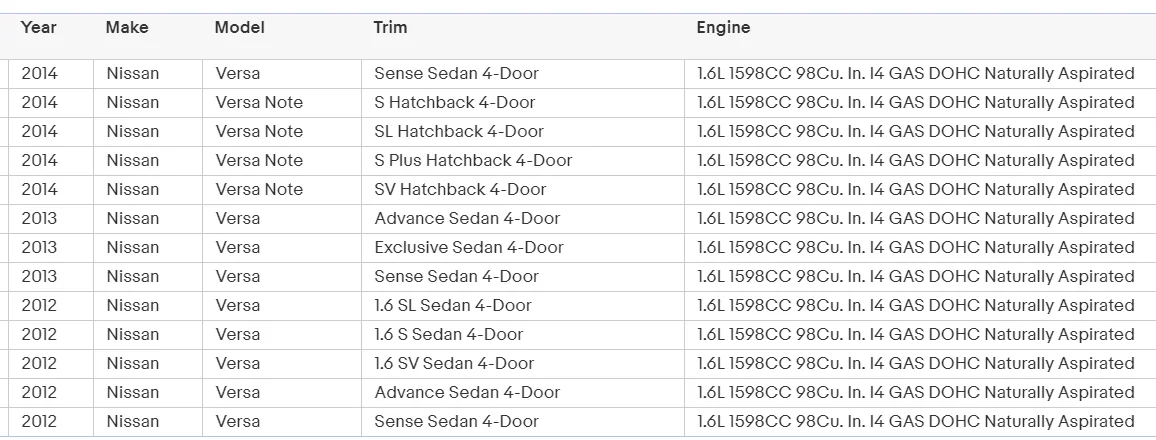The height and width of the screenshot is (440, 1156).
Task: Select the engine cell in Exclusive Sedan row
Action: (915, 247)
